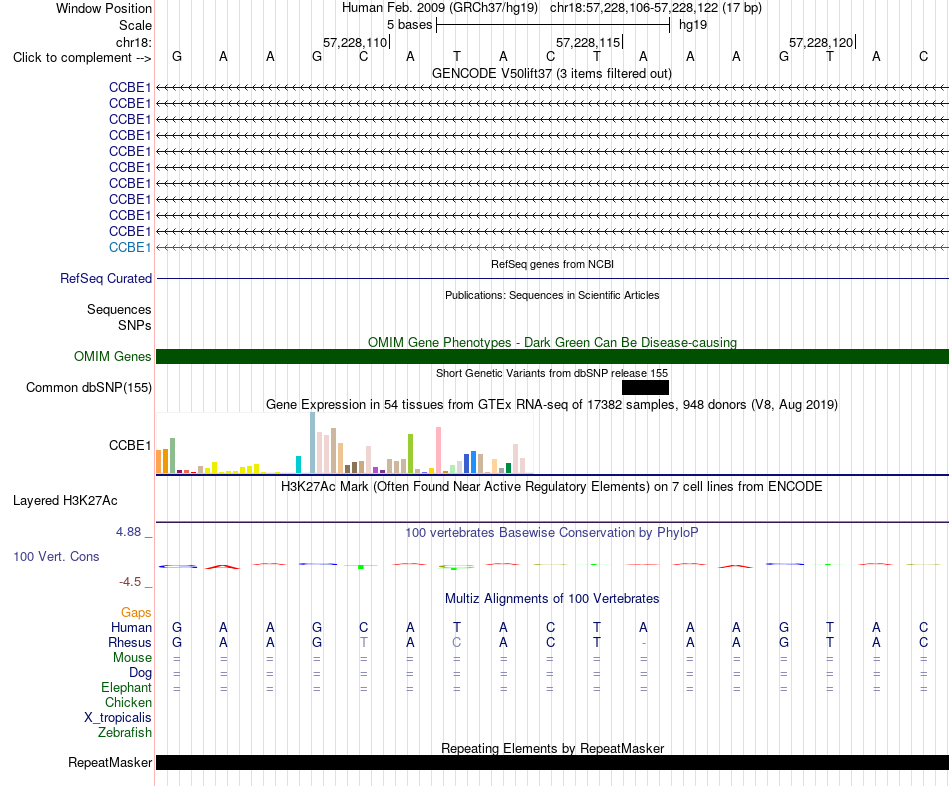Screen dimensions: 950x786
Task: Click the Common dbSNP(155) label
Action: (88, 387)
